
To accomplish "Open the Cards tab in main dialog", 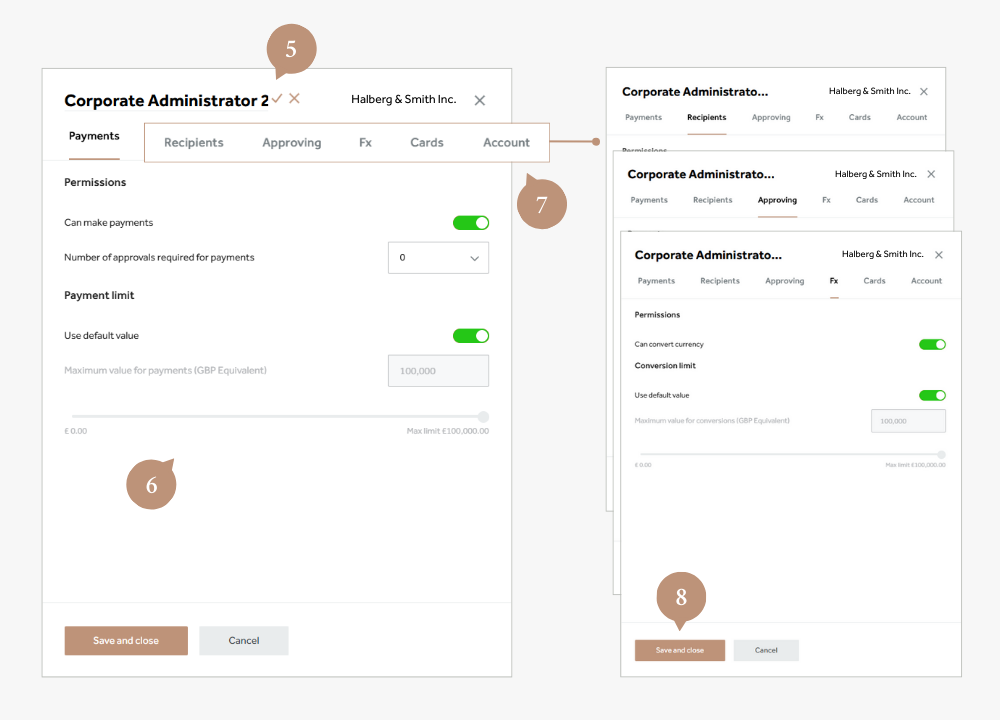I will click(427, 142).
